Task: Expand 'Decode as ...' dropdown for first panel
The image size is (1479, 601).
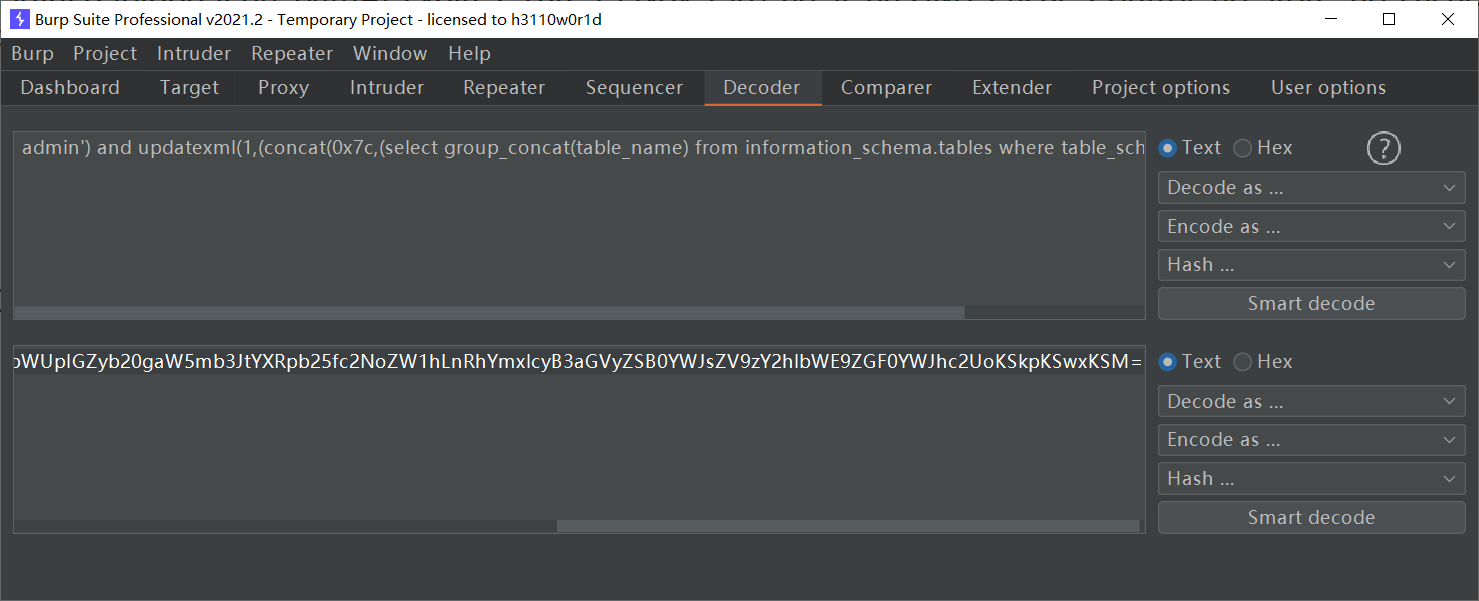Action: [1311, 188]
